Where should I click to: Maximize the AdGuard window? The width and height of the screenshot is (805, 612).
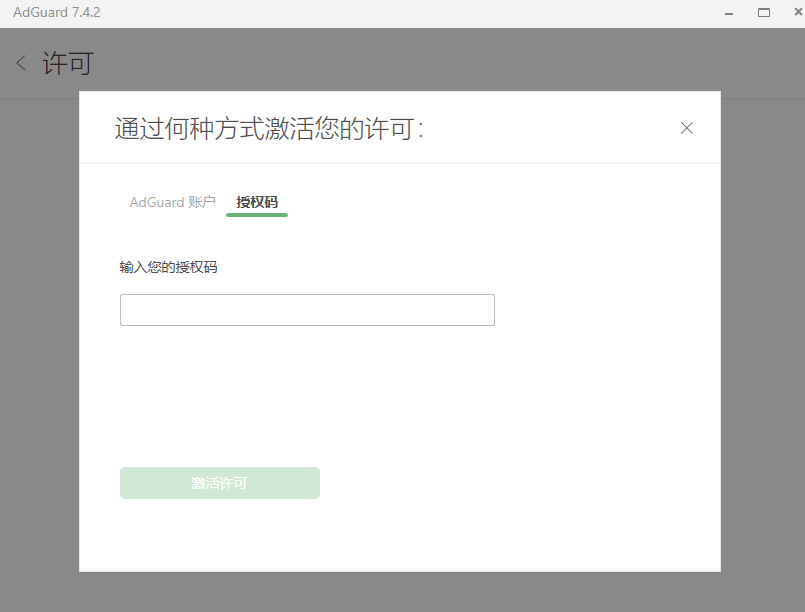764,13
